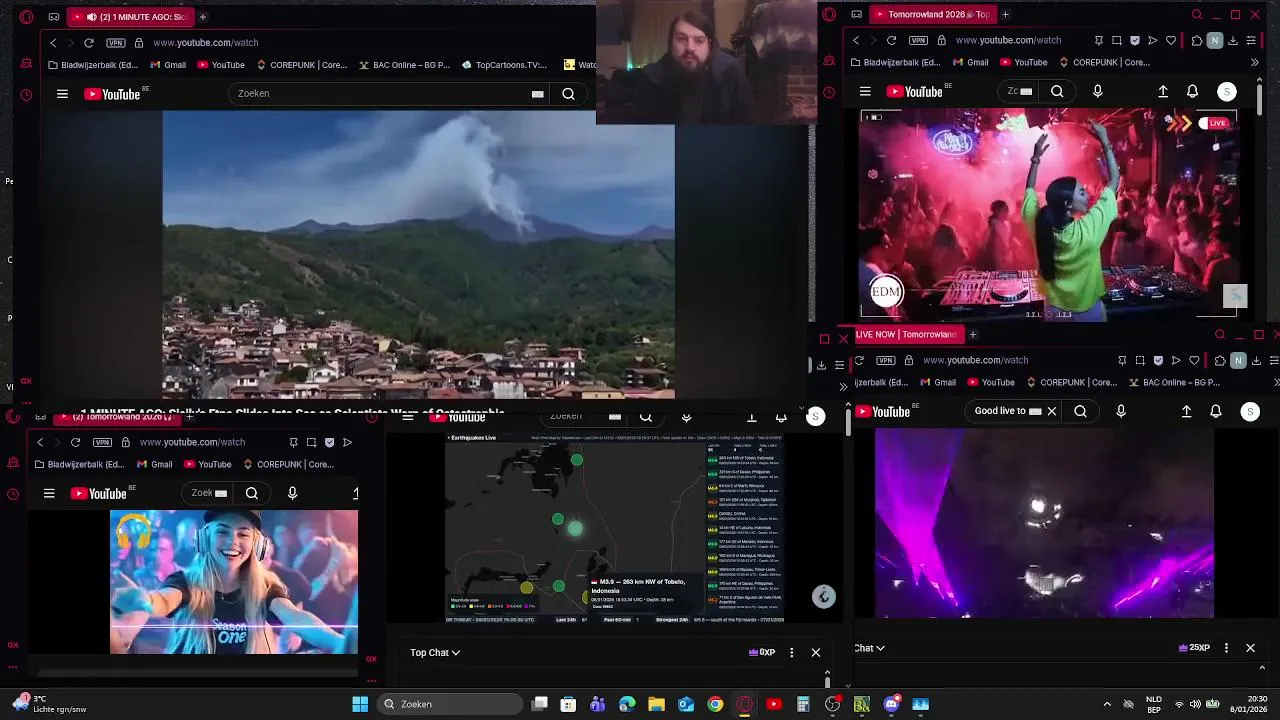Click microphone in the 'LIVE NOW' window

point(1120,411)
